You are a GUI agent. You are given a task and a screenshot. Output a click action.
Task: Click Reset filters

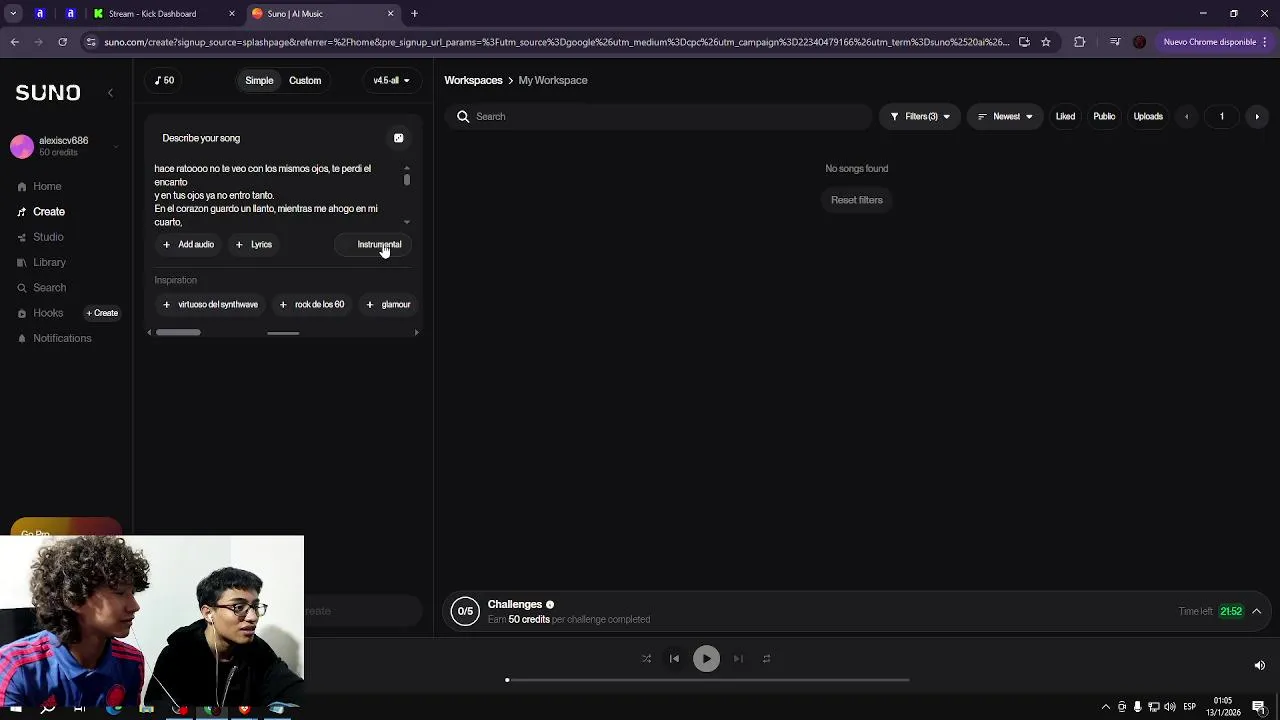pyautogui.click(x=857, y=200)
